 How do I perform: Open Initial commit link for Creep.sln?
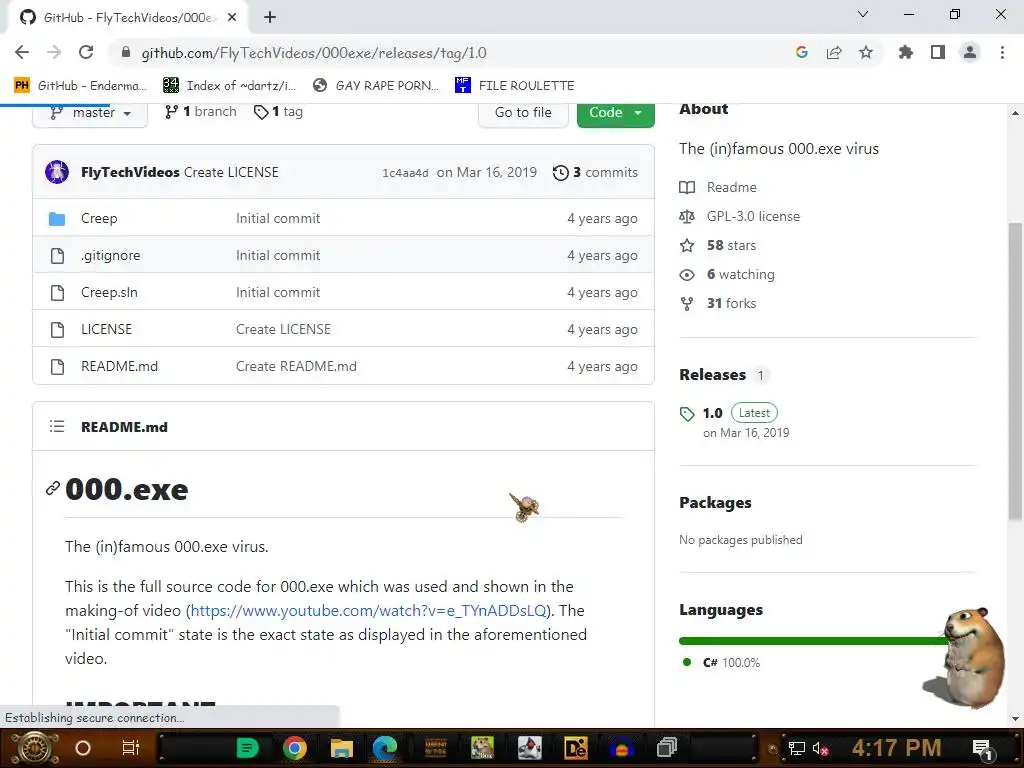coord(278,293)
